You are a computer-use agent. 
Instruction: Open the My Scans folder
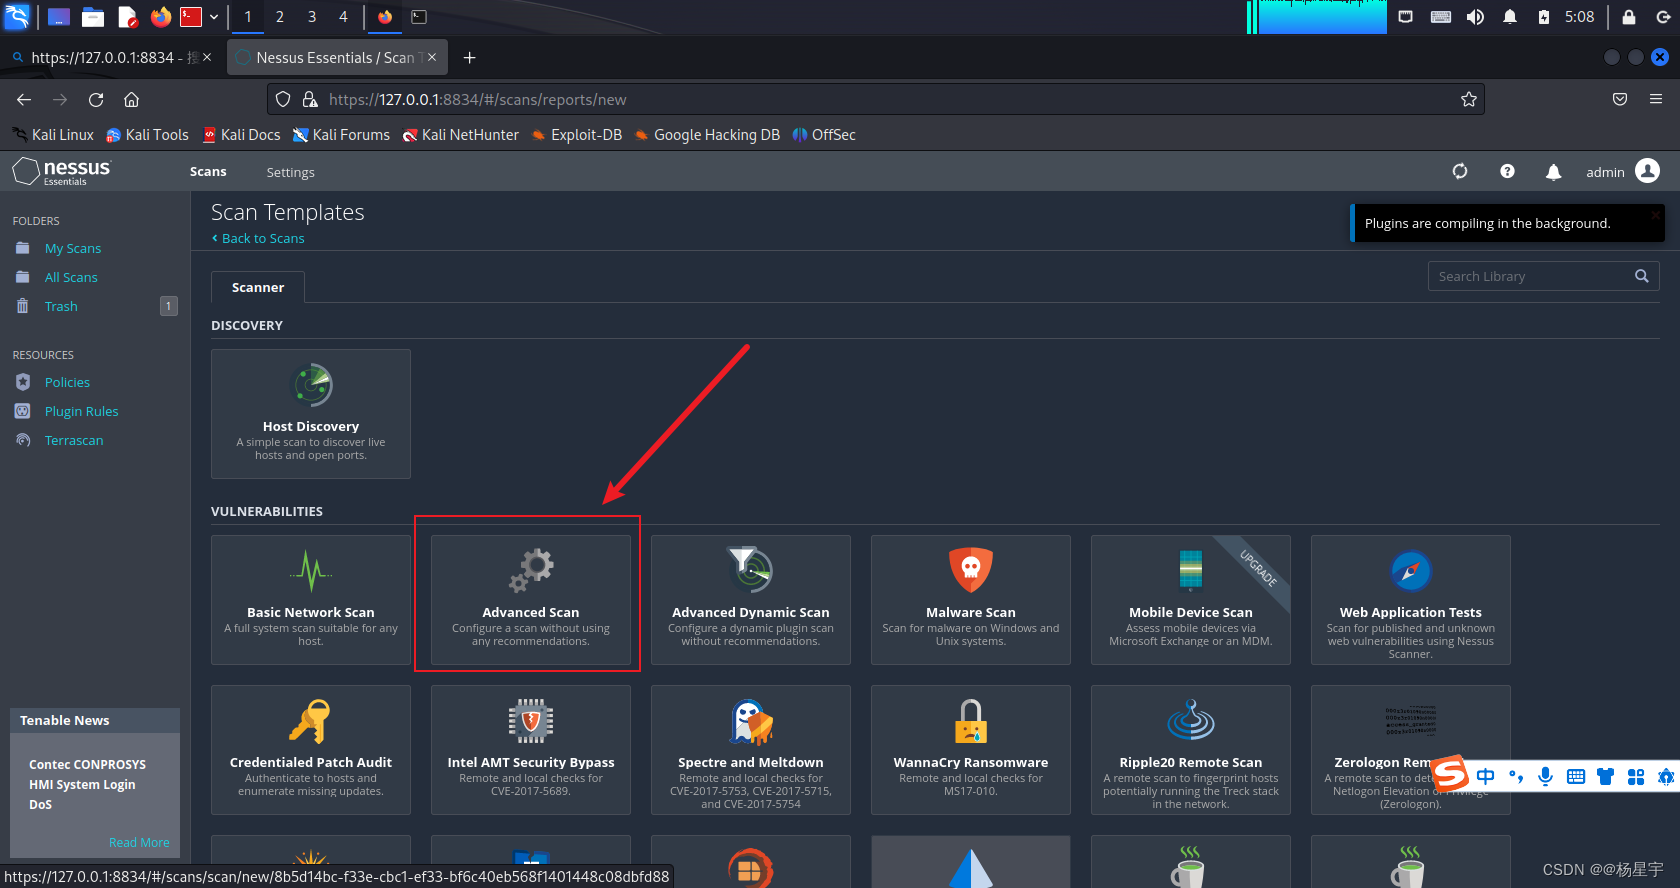click(72, 248)
